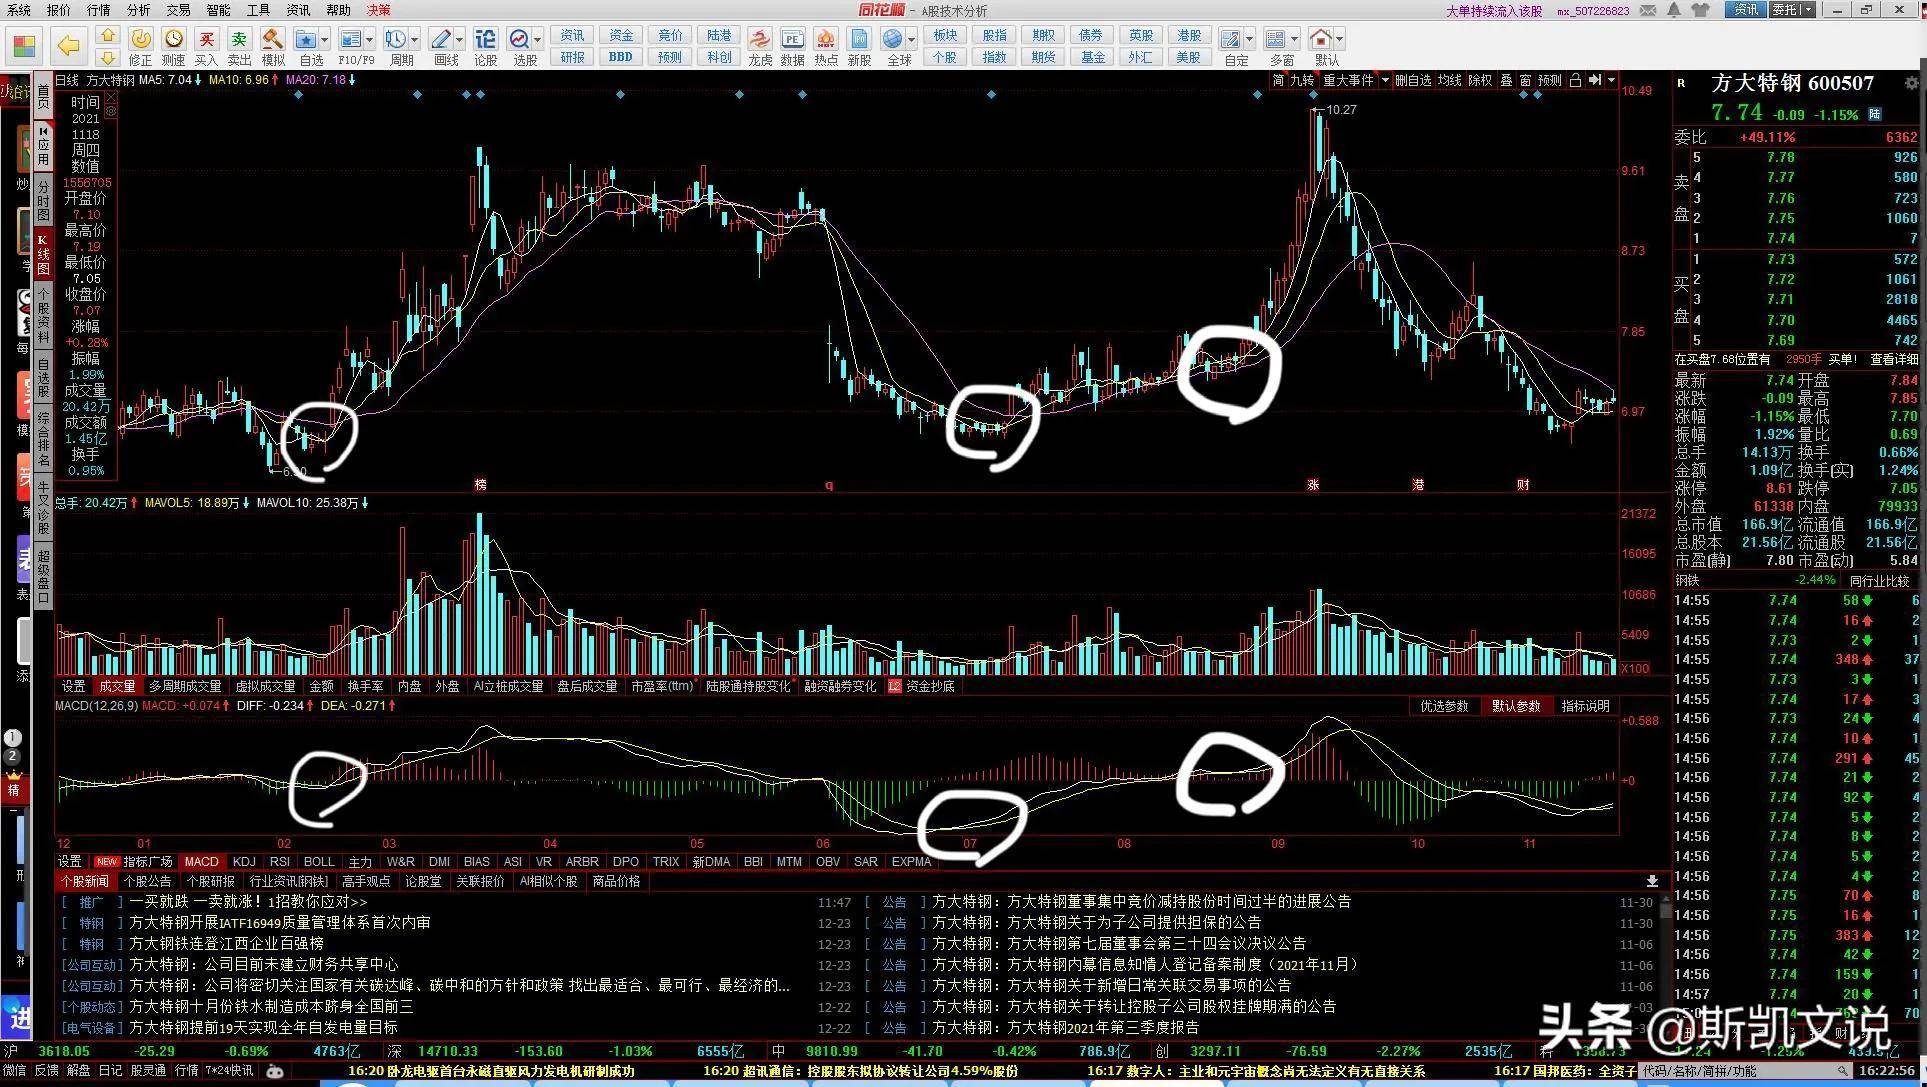The width and height of the screenshot is (1927, 1087).
Task: Expand the 选股 dropdown arrow
Action: click(538, 40)
